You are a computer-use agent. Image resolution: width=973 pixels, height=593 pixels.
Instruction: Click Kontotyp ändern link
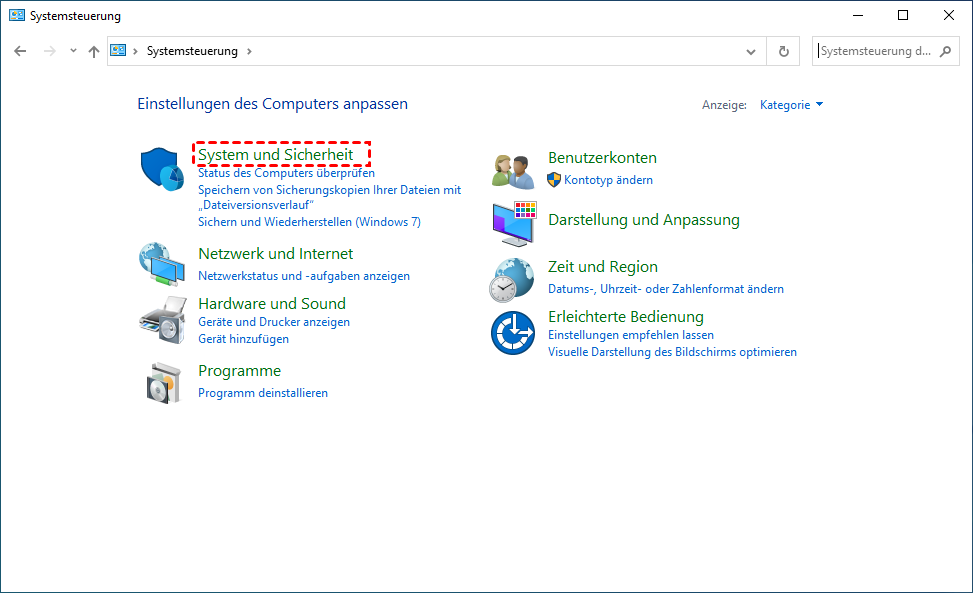608,180
